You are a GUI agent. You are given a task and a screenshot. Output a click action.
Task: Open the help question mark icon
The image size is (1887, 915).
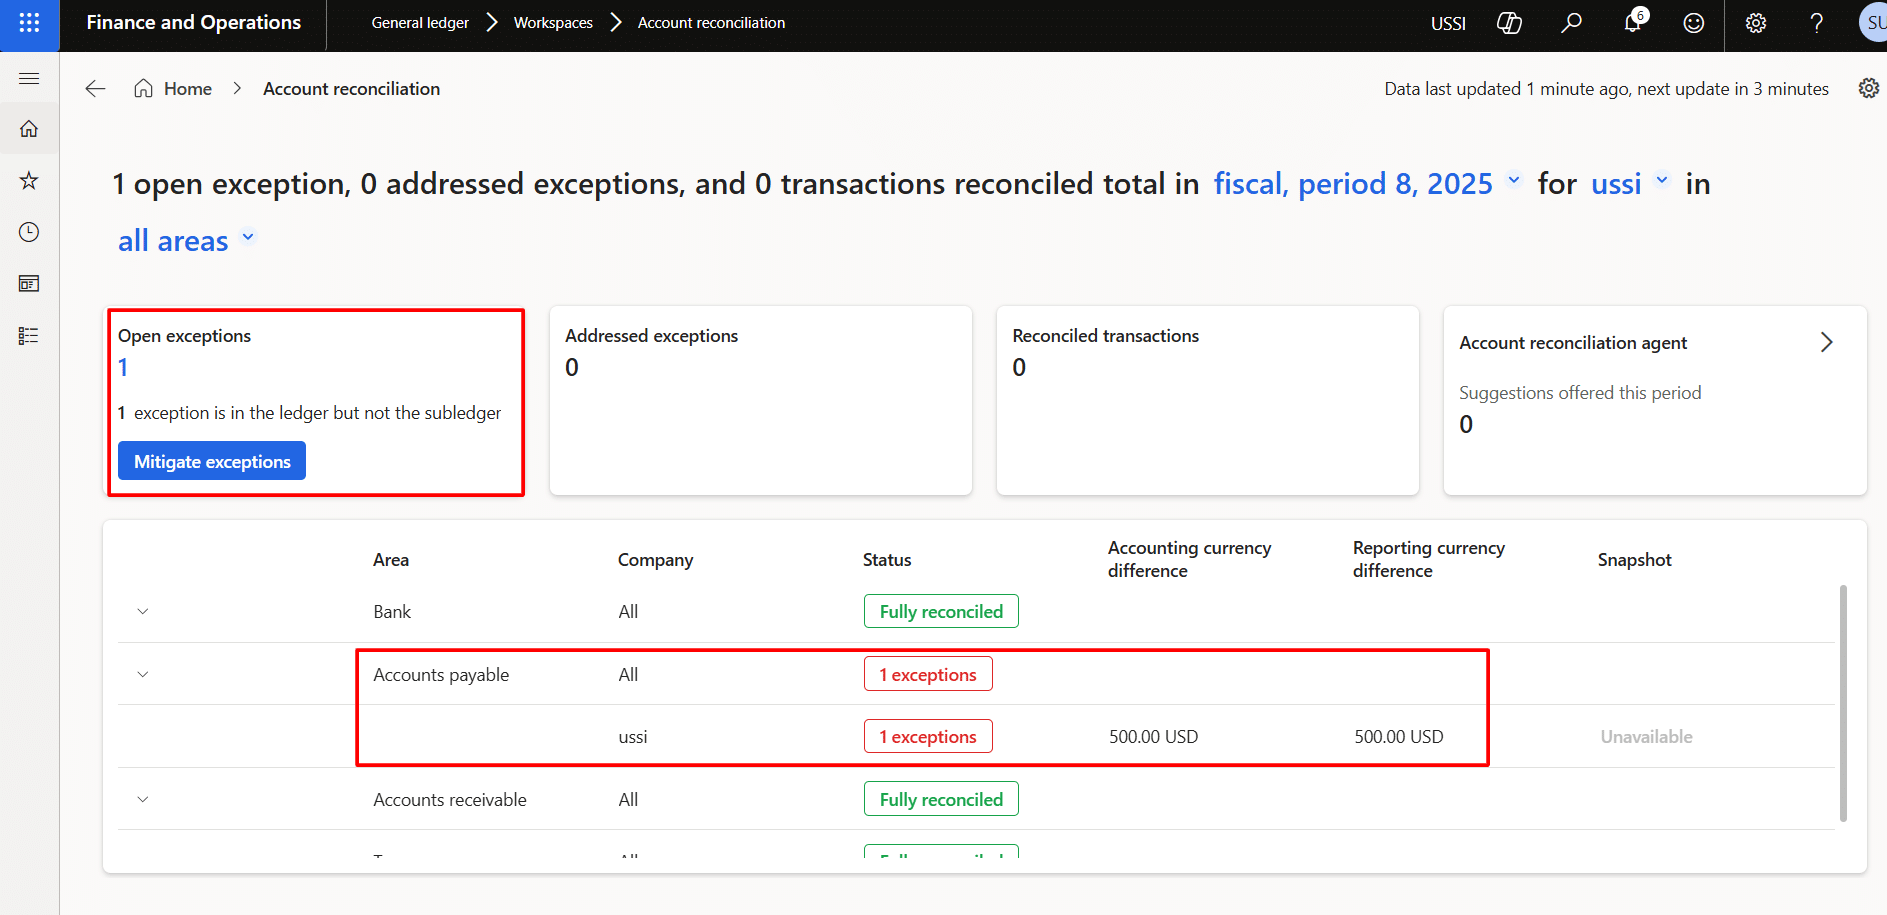click(1816, 23)
